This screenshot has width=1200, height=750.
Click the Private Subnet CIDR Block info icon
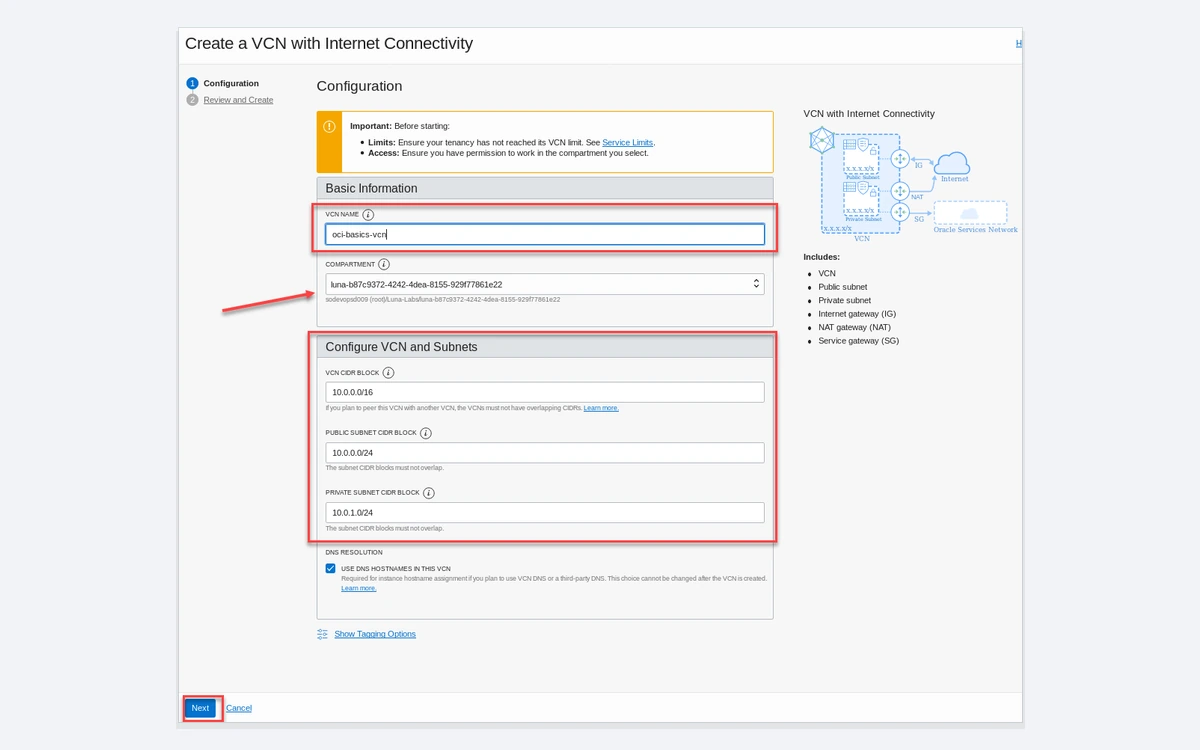point(429,493)
